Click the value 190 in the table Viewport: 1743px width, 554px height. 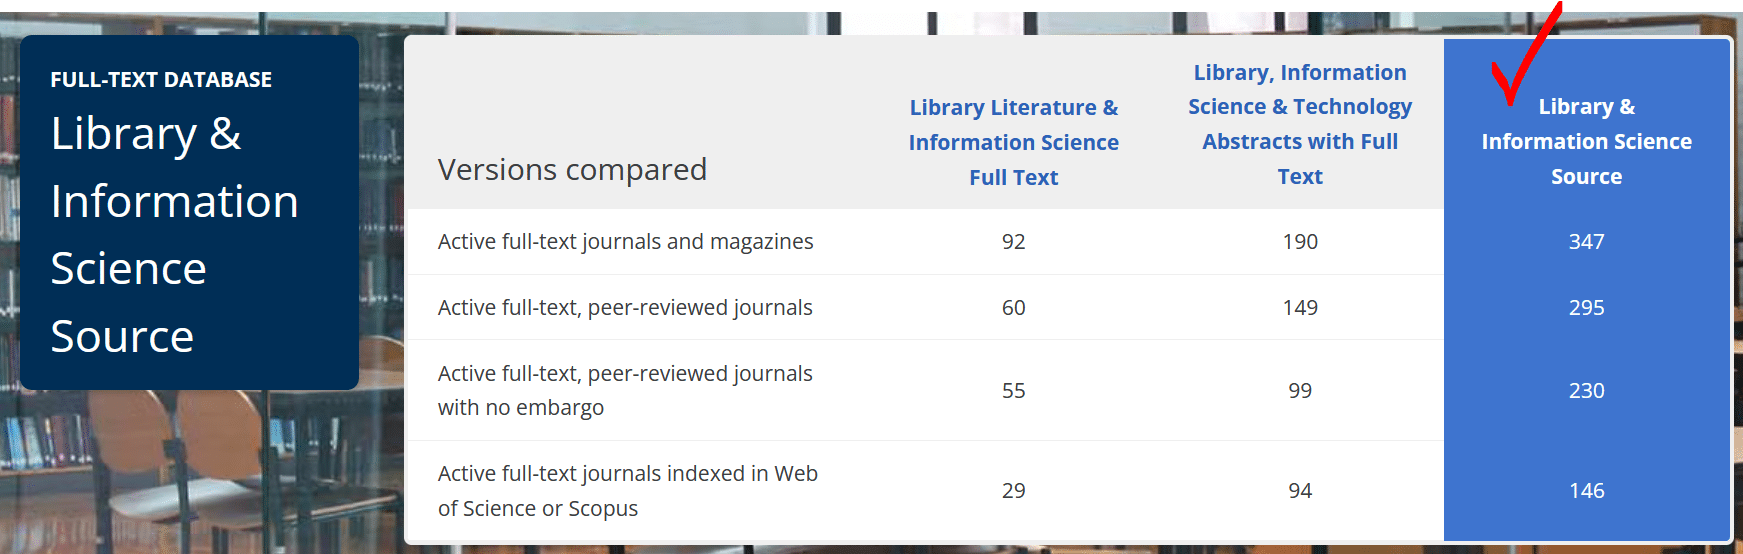pyautogui.click(x=1300, y=242)
